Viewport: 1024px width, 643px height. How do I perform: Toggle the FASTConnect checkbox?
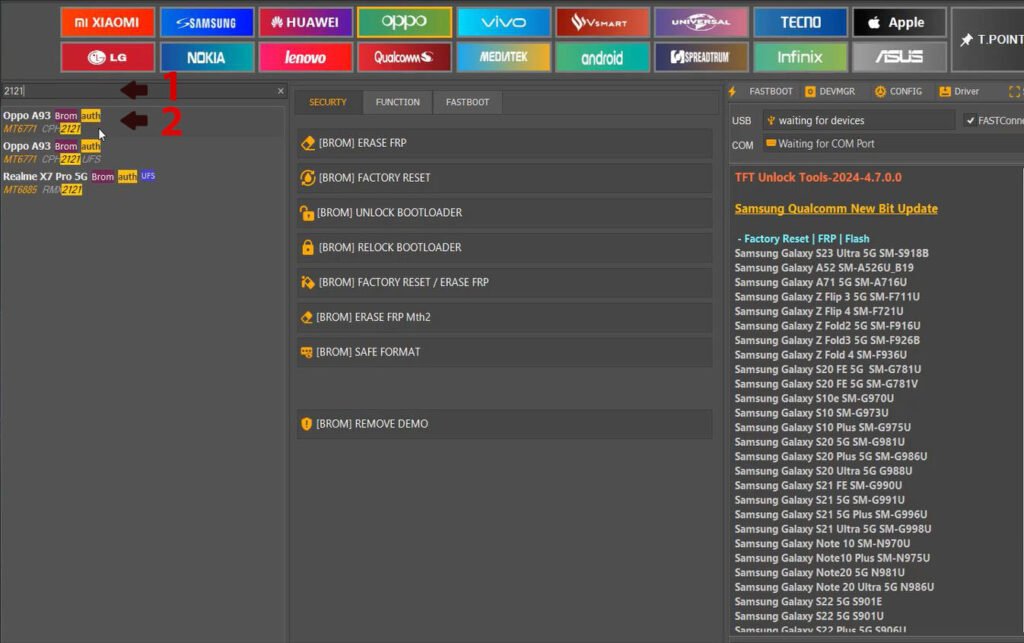(970, 120)
